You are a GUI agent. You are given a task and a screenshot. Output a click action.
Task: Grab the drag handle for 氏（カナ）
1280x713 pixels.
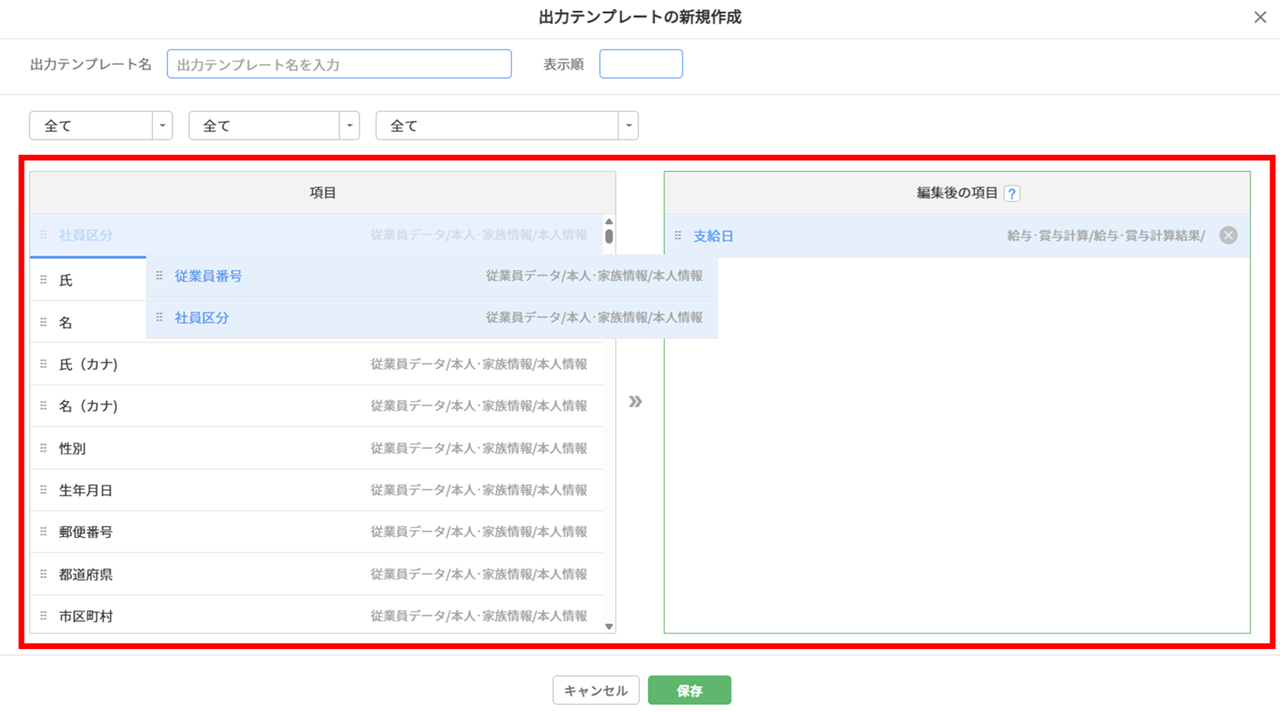coord(43,365)
